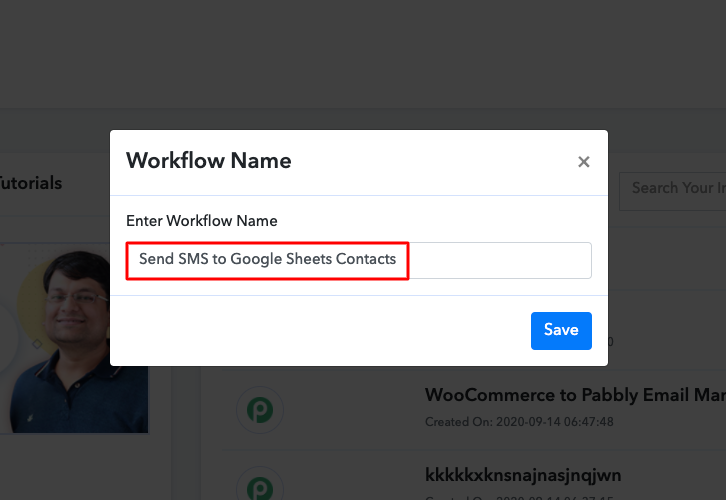Click the 'Enter Workflow Name' label
Viewport: 726px width, 500px height.
[201, 221]
